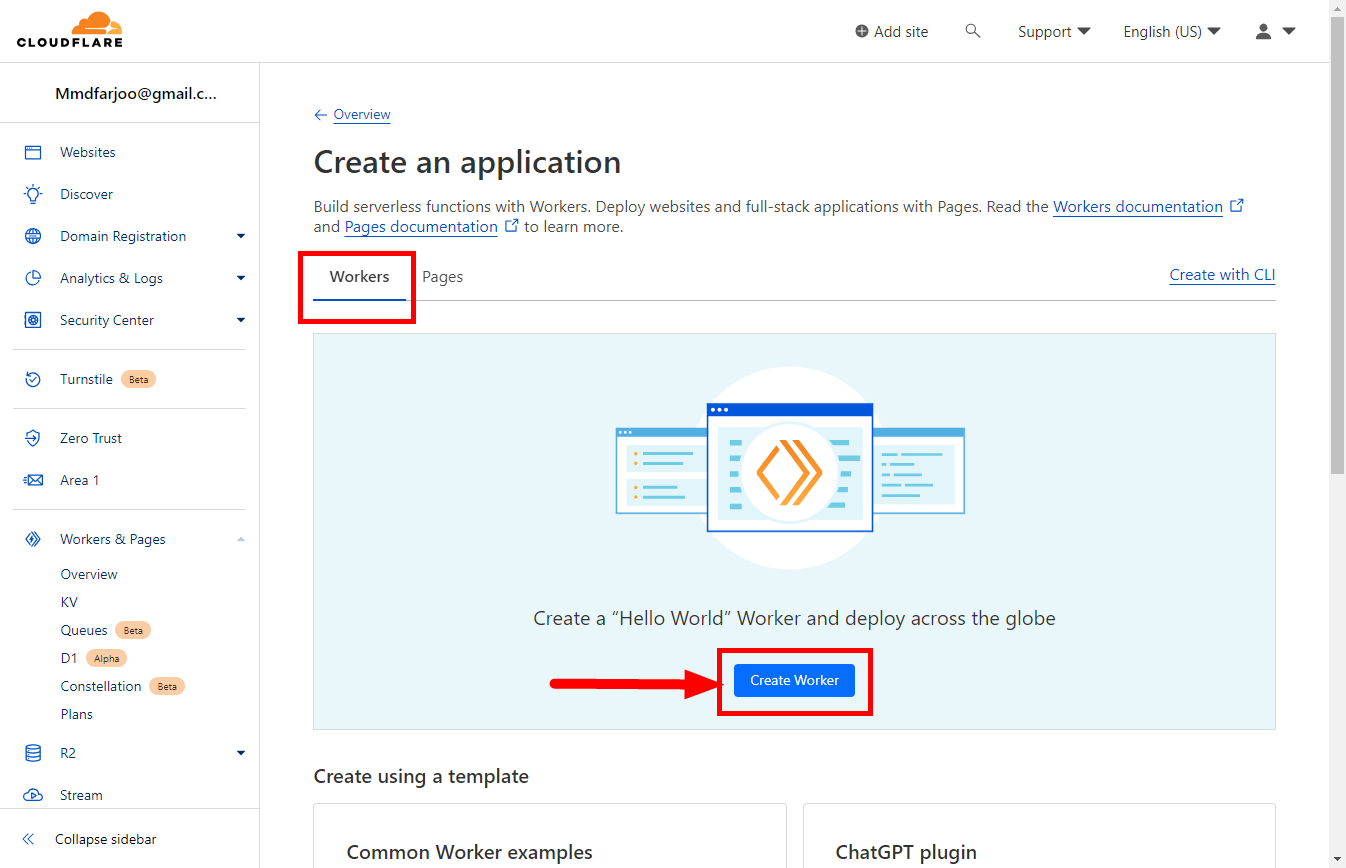Click the Domain Registration globe icon

33,236
